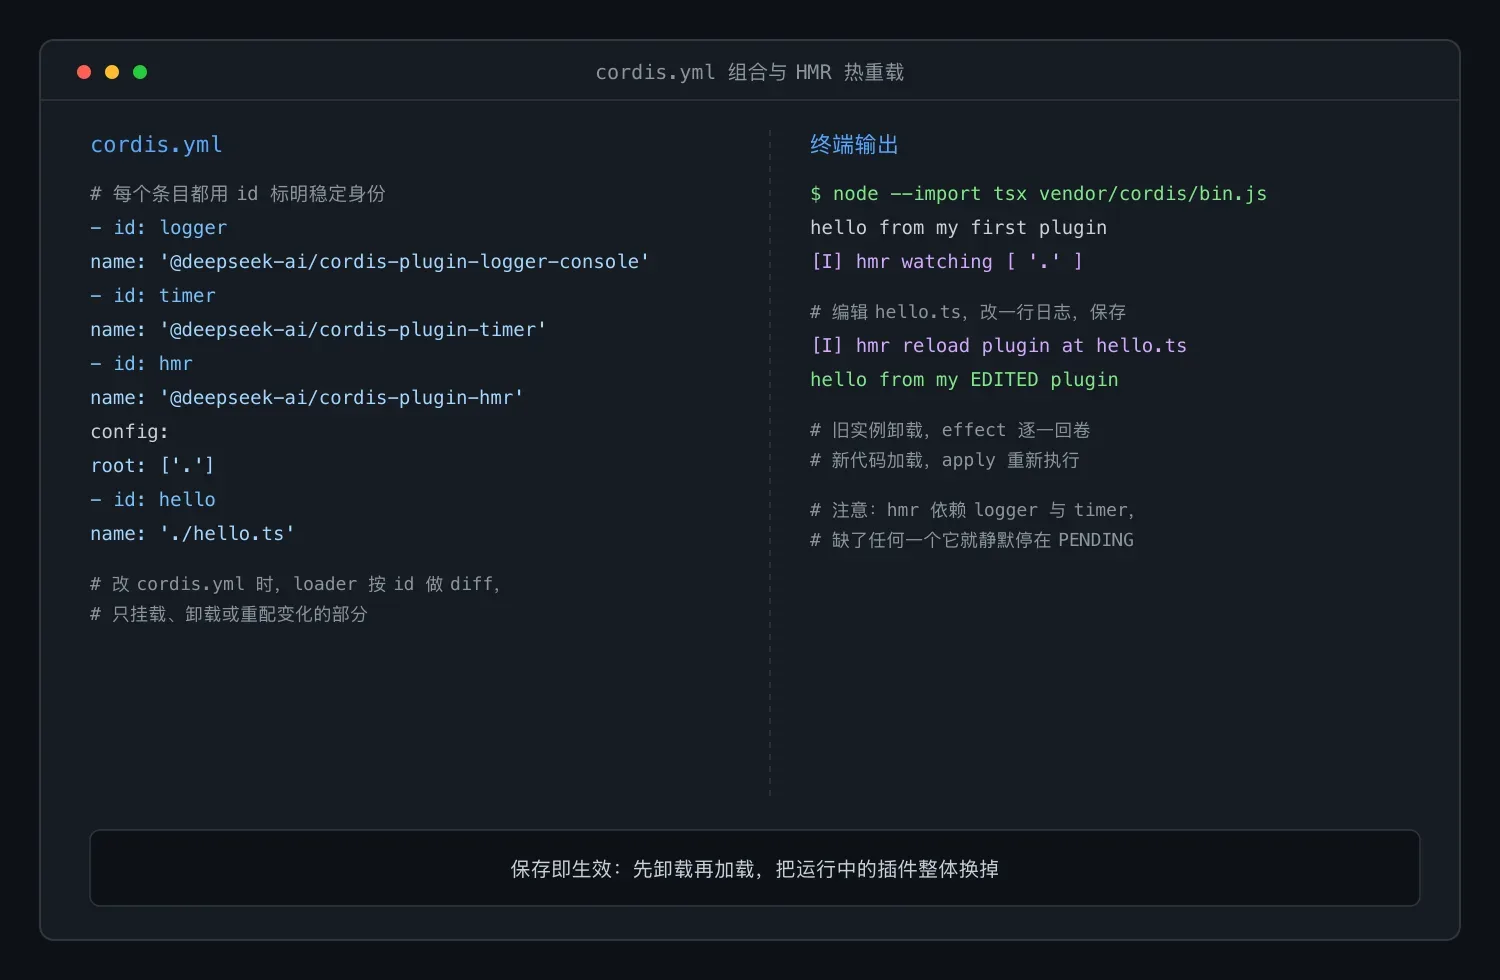Click the window title 'cordis.yml 组合与 HMR 热重载'
Image resolution: width=1500 pixels, height=980 pixels.
(x=750, y=72)
